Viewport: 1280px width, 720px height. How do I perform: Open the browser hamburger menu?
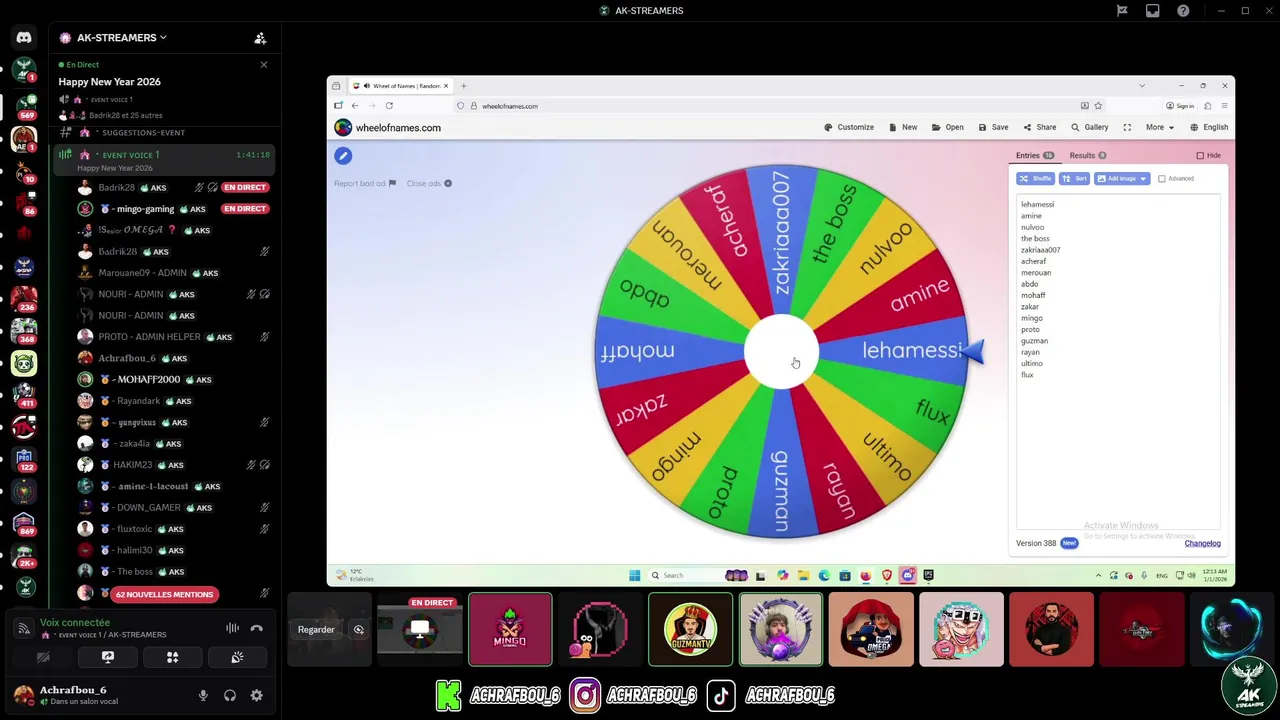(x=1225, y=106)
